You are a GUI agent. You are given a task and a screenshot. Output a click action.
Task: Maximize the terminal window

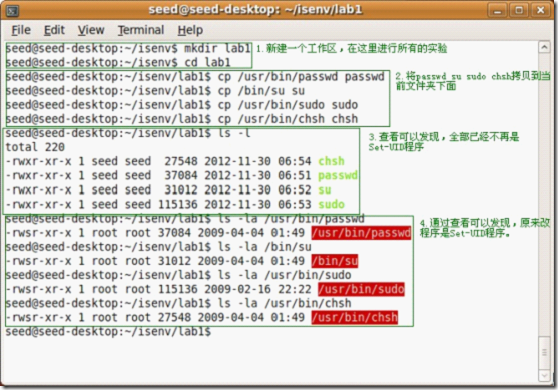(519, 10)
